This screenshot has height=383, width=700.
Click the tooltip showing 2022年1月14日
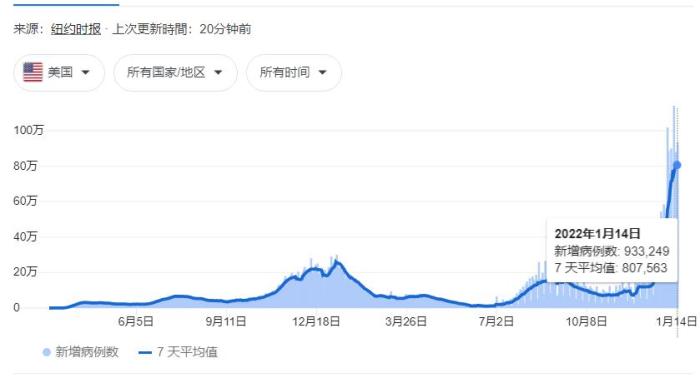pos(612,251)
